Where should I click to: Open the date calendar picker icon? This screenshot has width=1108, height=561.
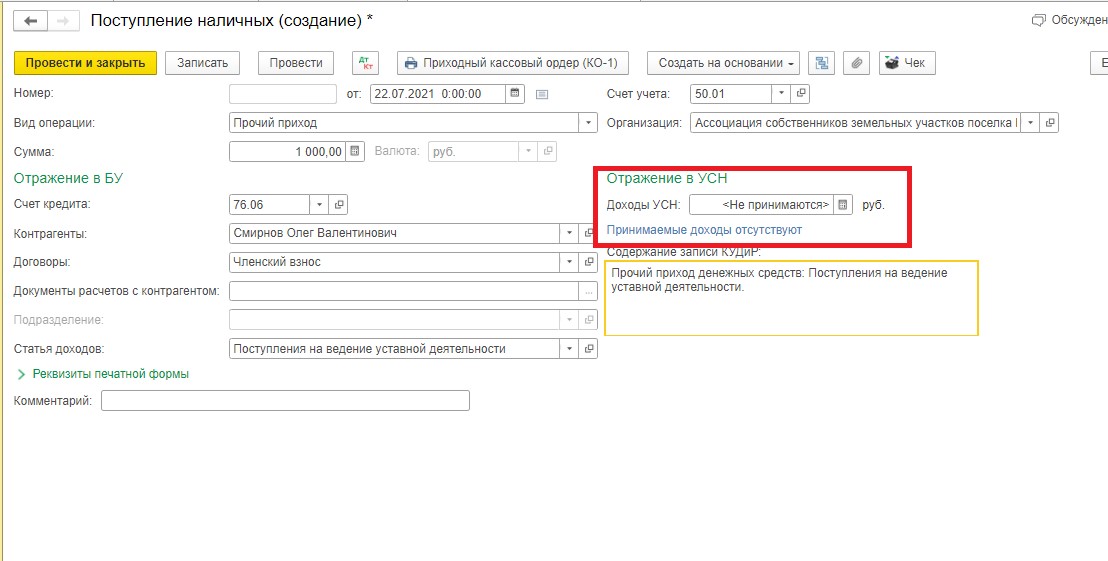coord(515,94)
